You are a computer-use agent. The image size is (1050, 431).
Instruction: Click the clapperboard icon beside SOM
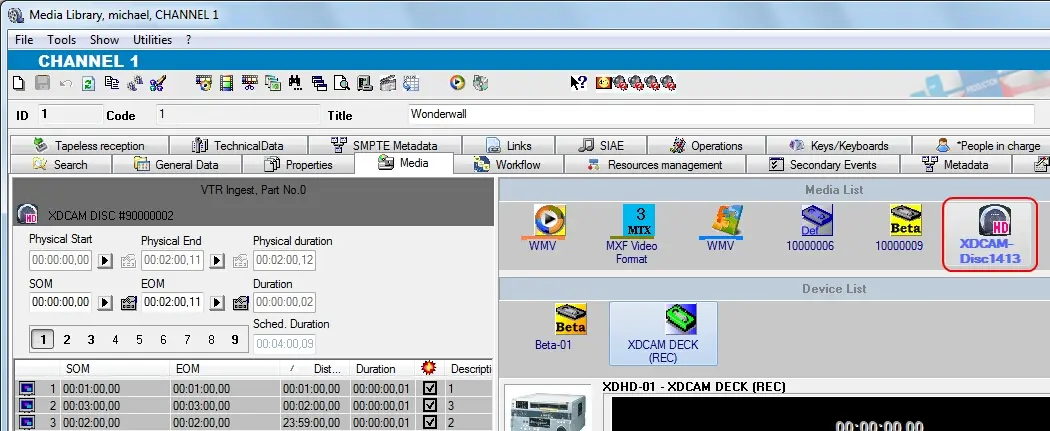(x=128, y=302)
